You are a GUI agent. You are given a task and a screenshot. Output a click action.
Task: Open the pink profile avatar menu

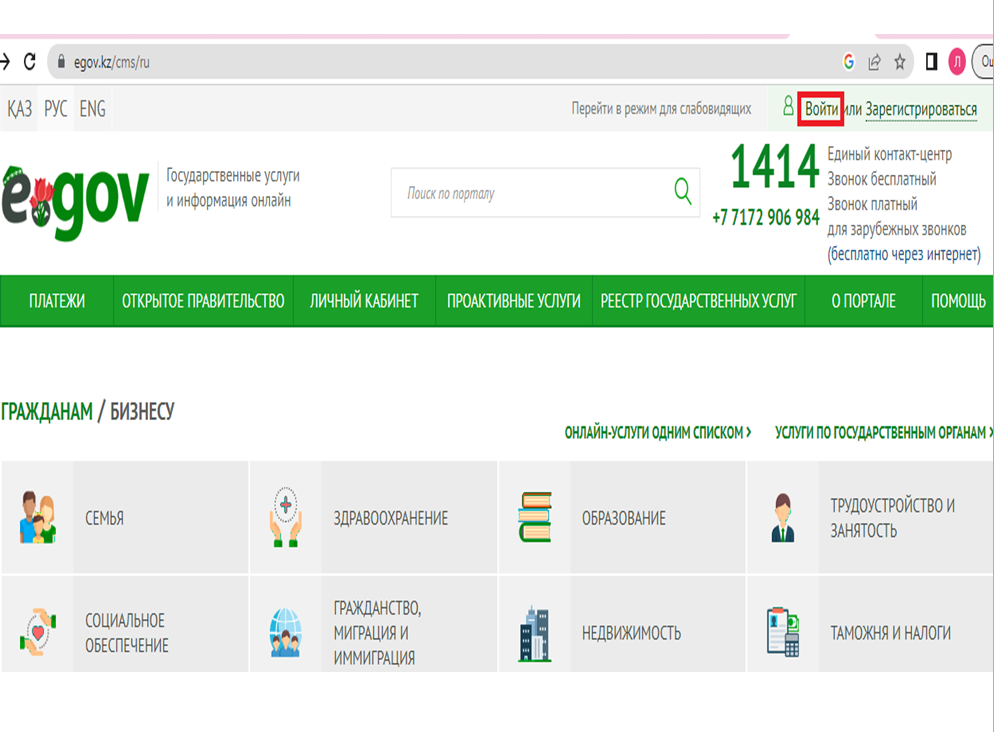957,61
